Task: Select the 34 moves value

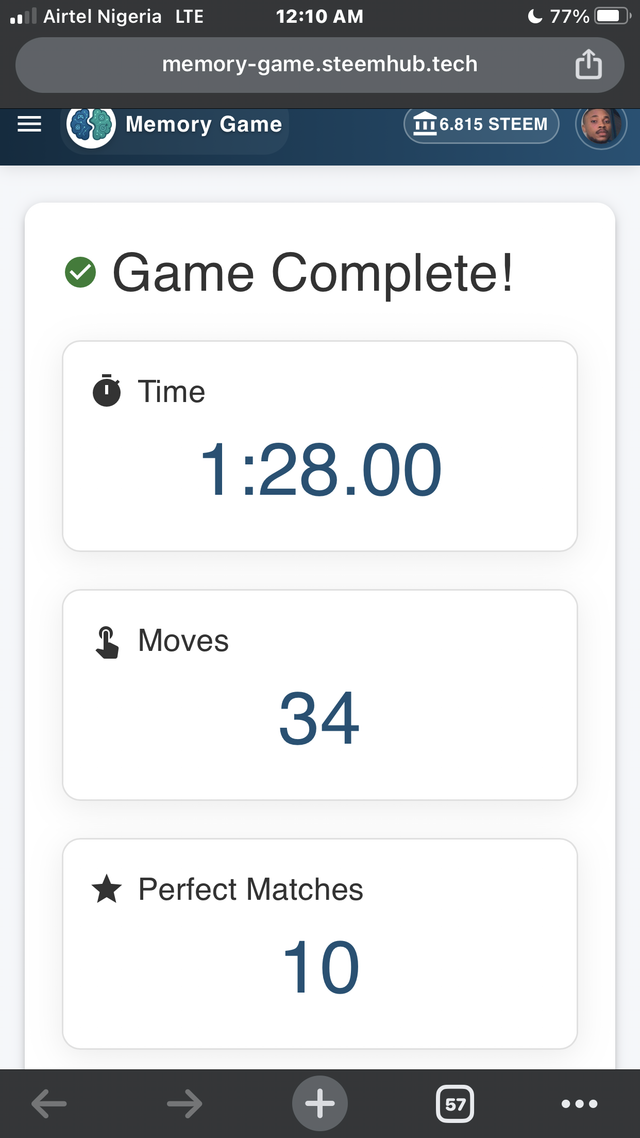Action: click(x=319, y=719)
